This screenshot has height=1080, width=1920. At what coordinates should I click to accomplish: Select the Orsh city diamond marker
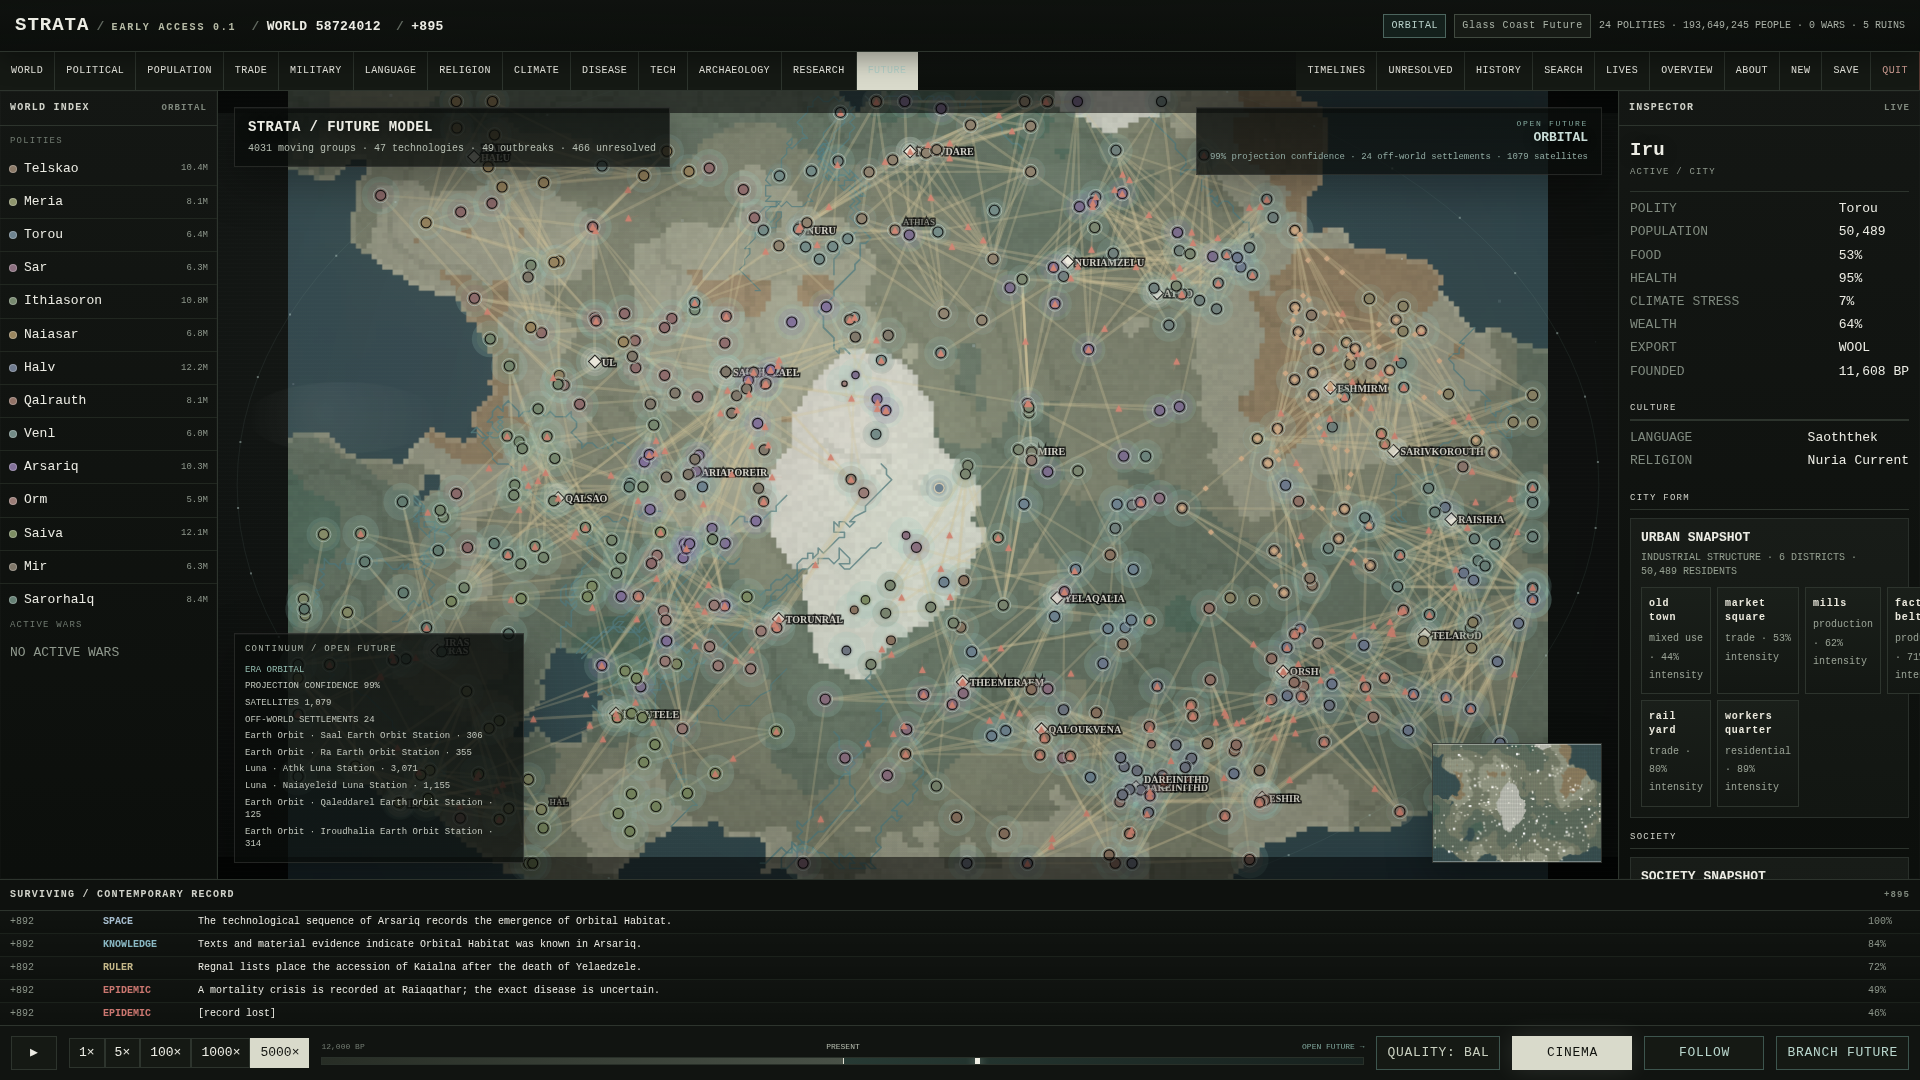[1284, 672]
